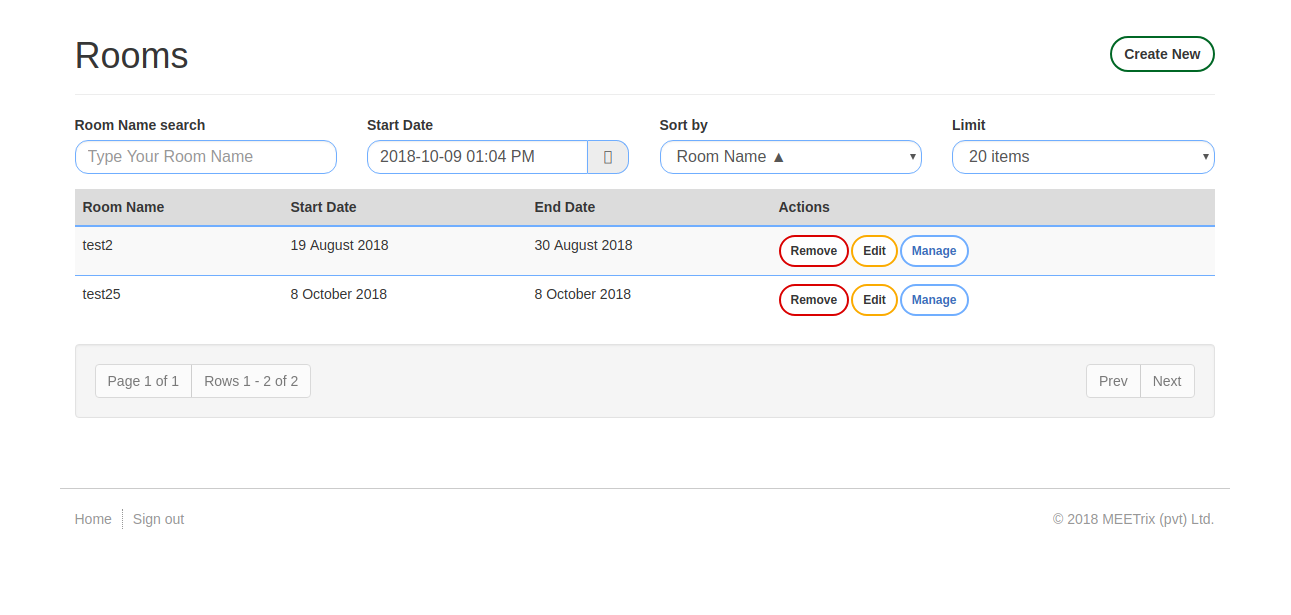Expand the Limit items dropdown
Screen dimensions: 1291x615
click(1082, 157)
